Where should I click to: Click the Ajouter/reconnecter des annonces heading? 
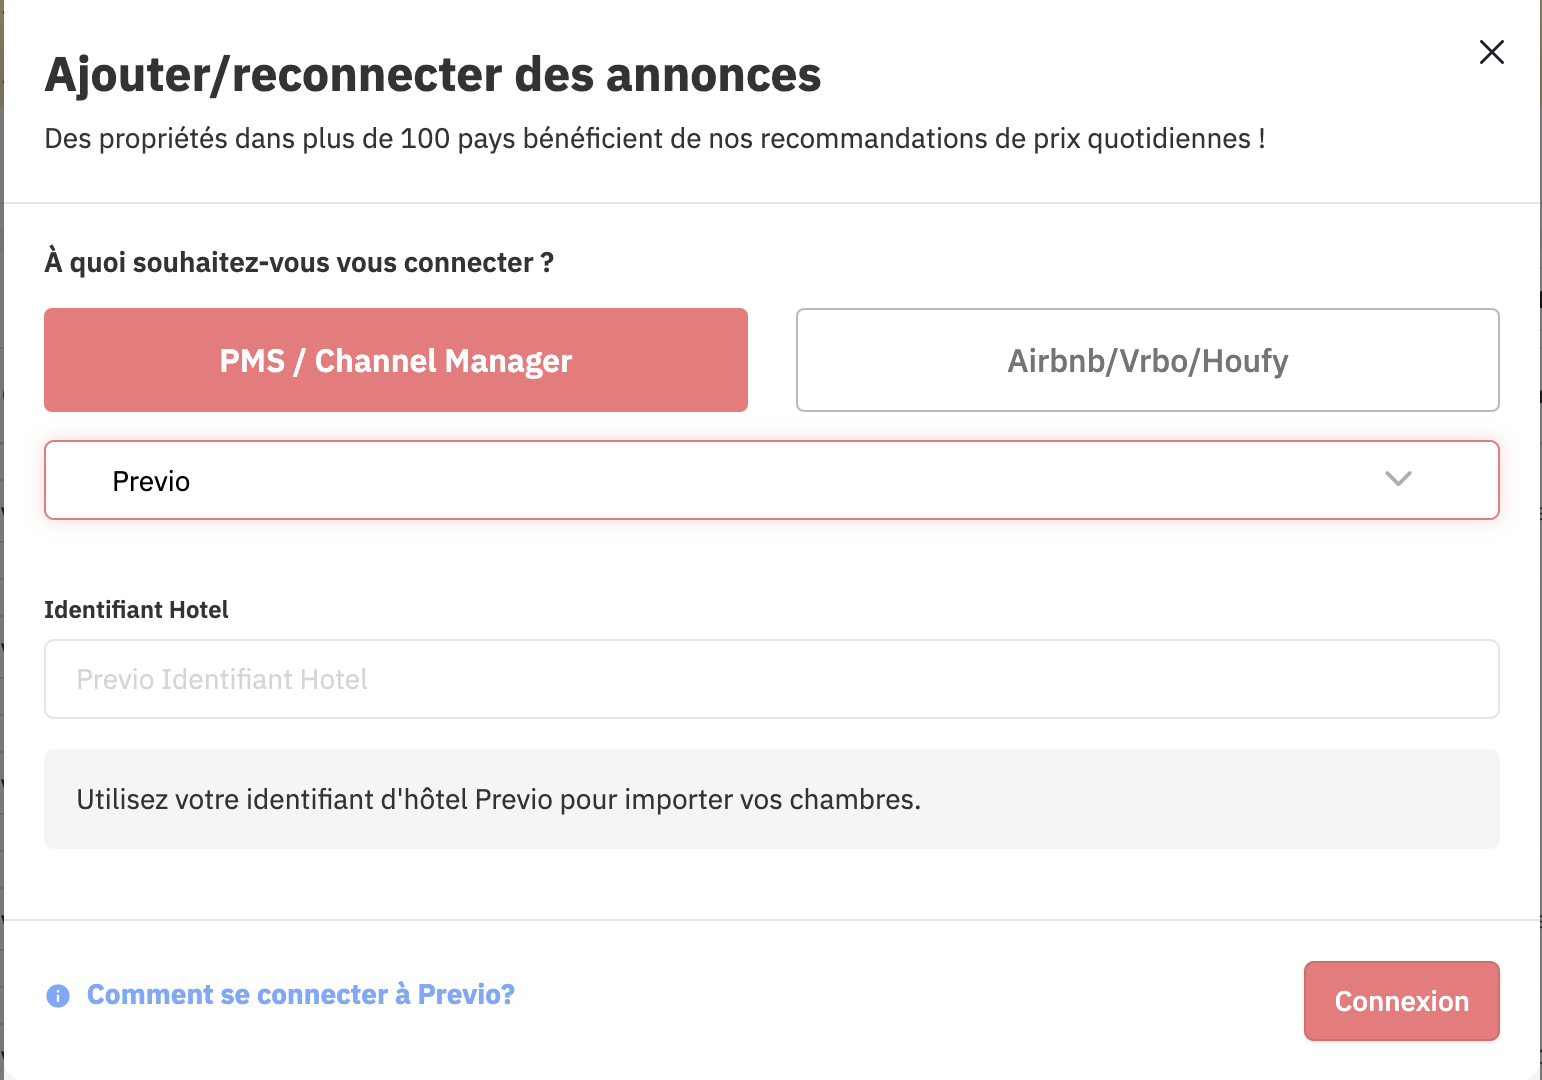(x=432, y=75)
